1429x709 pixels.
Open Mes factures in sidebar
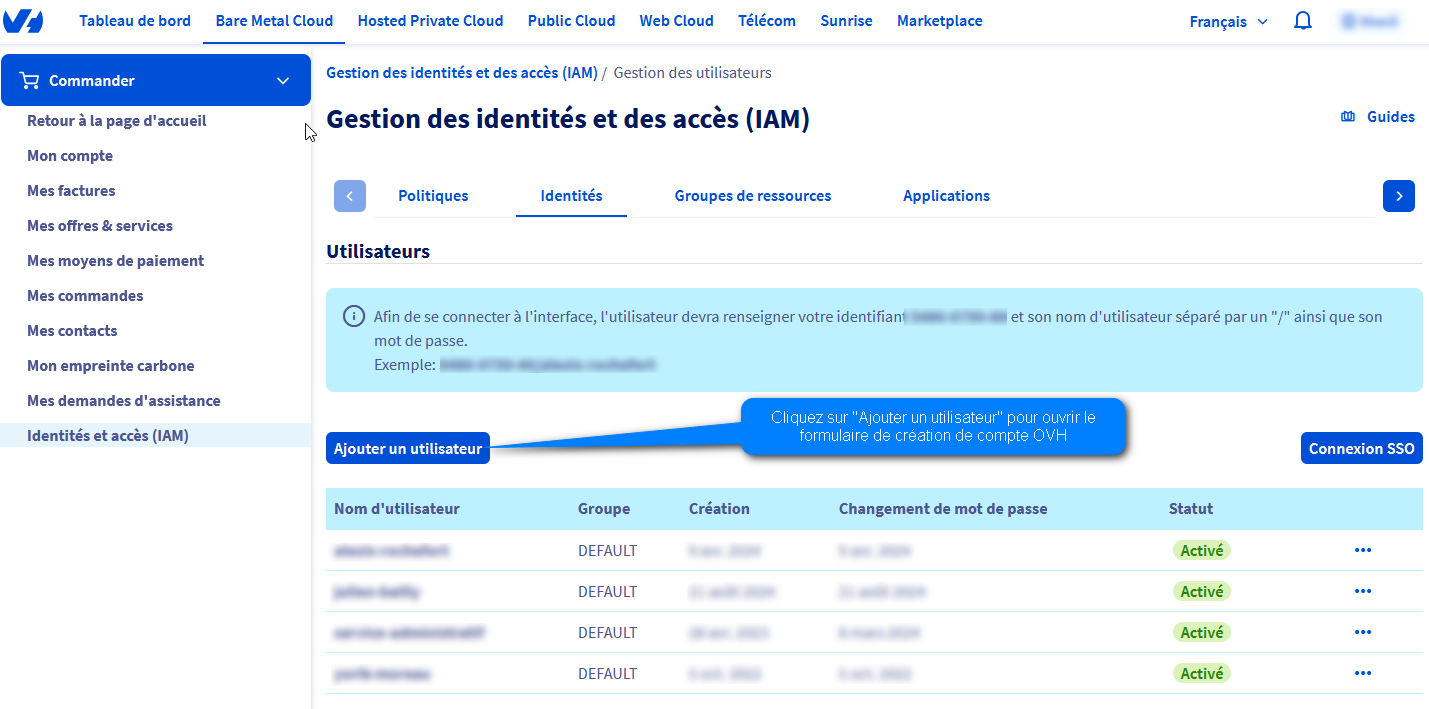[71, 191]
